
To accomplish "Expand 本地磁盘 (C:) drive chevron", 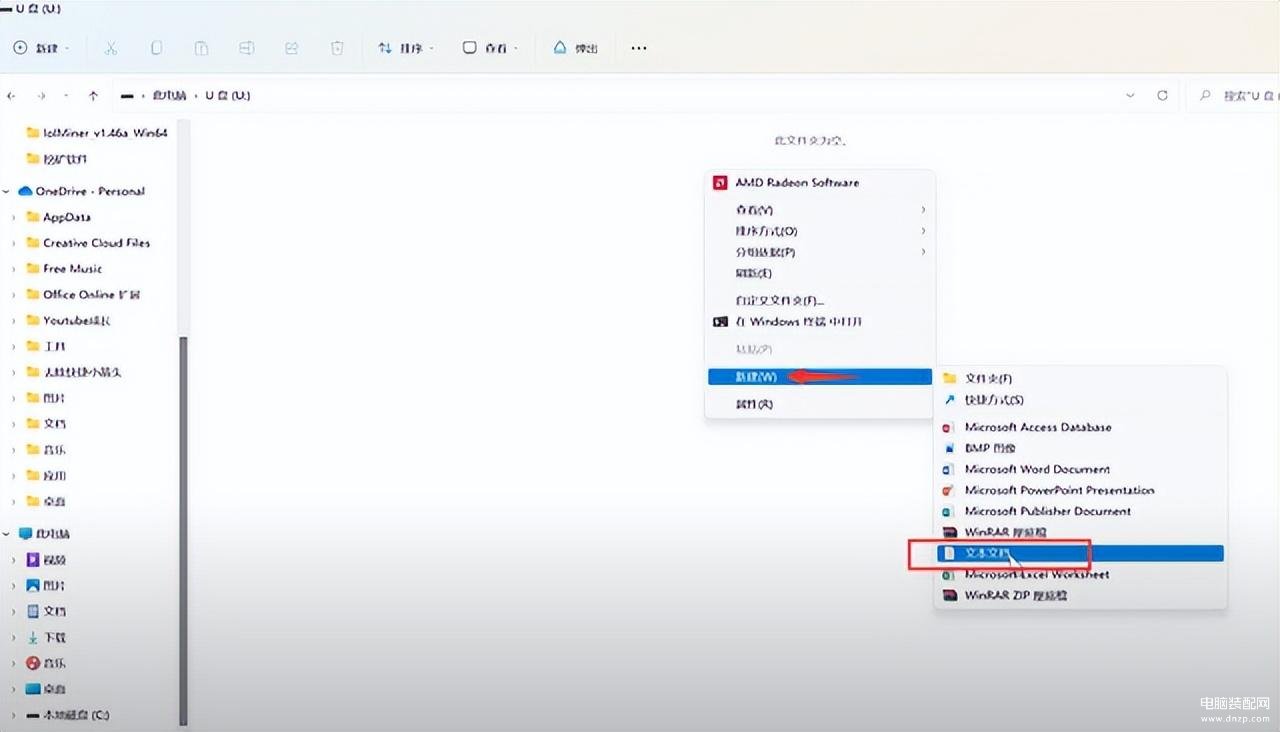I will coord(14,715).
